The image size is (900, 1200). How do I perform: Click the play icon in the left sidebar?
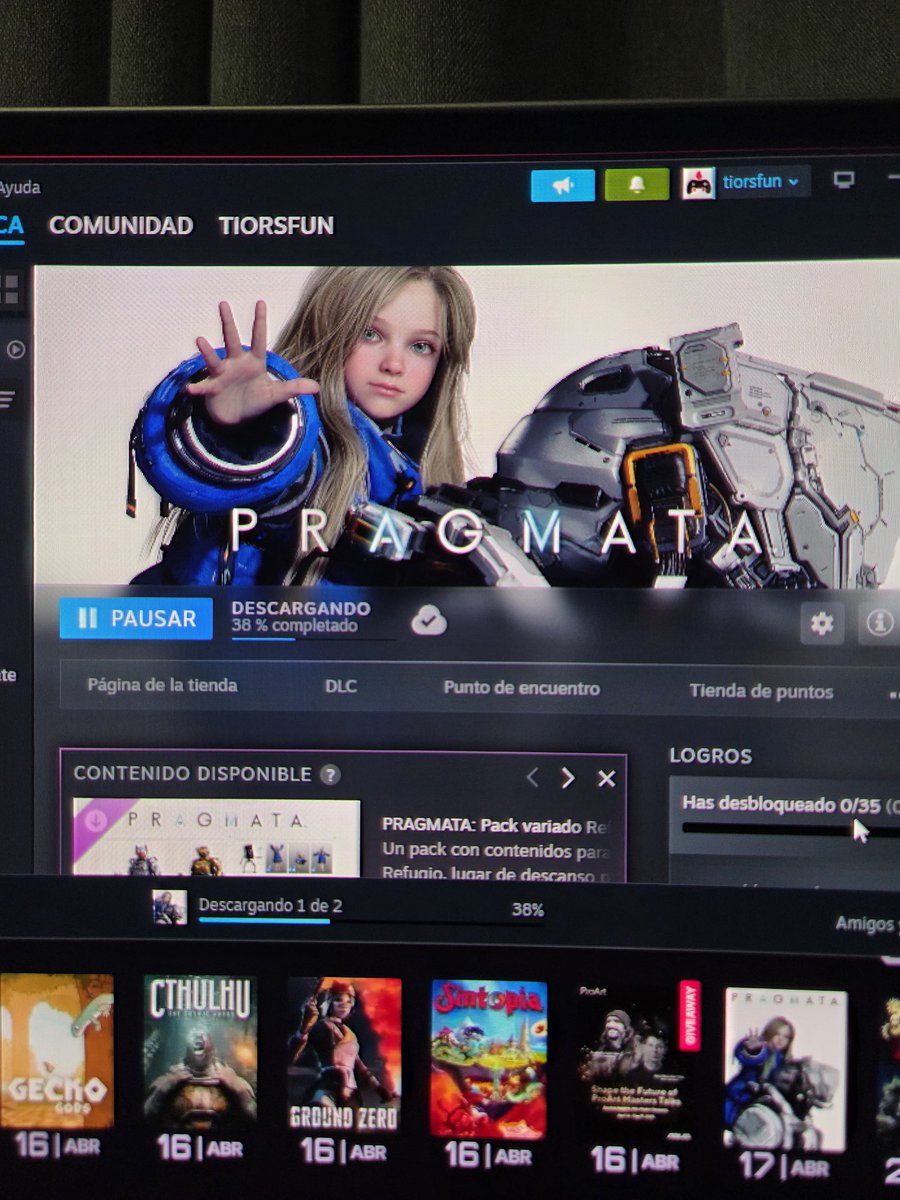tap(14, 350)
